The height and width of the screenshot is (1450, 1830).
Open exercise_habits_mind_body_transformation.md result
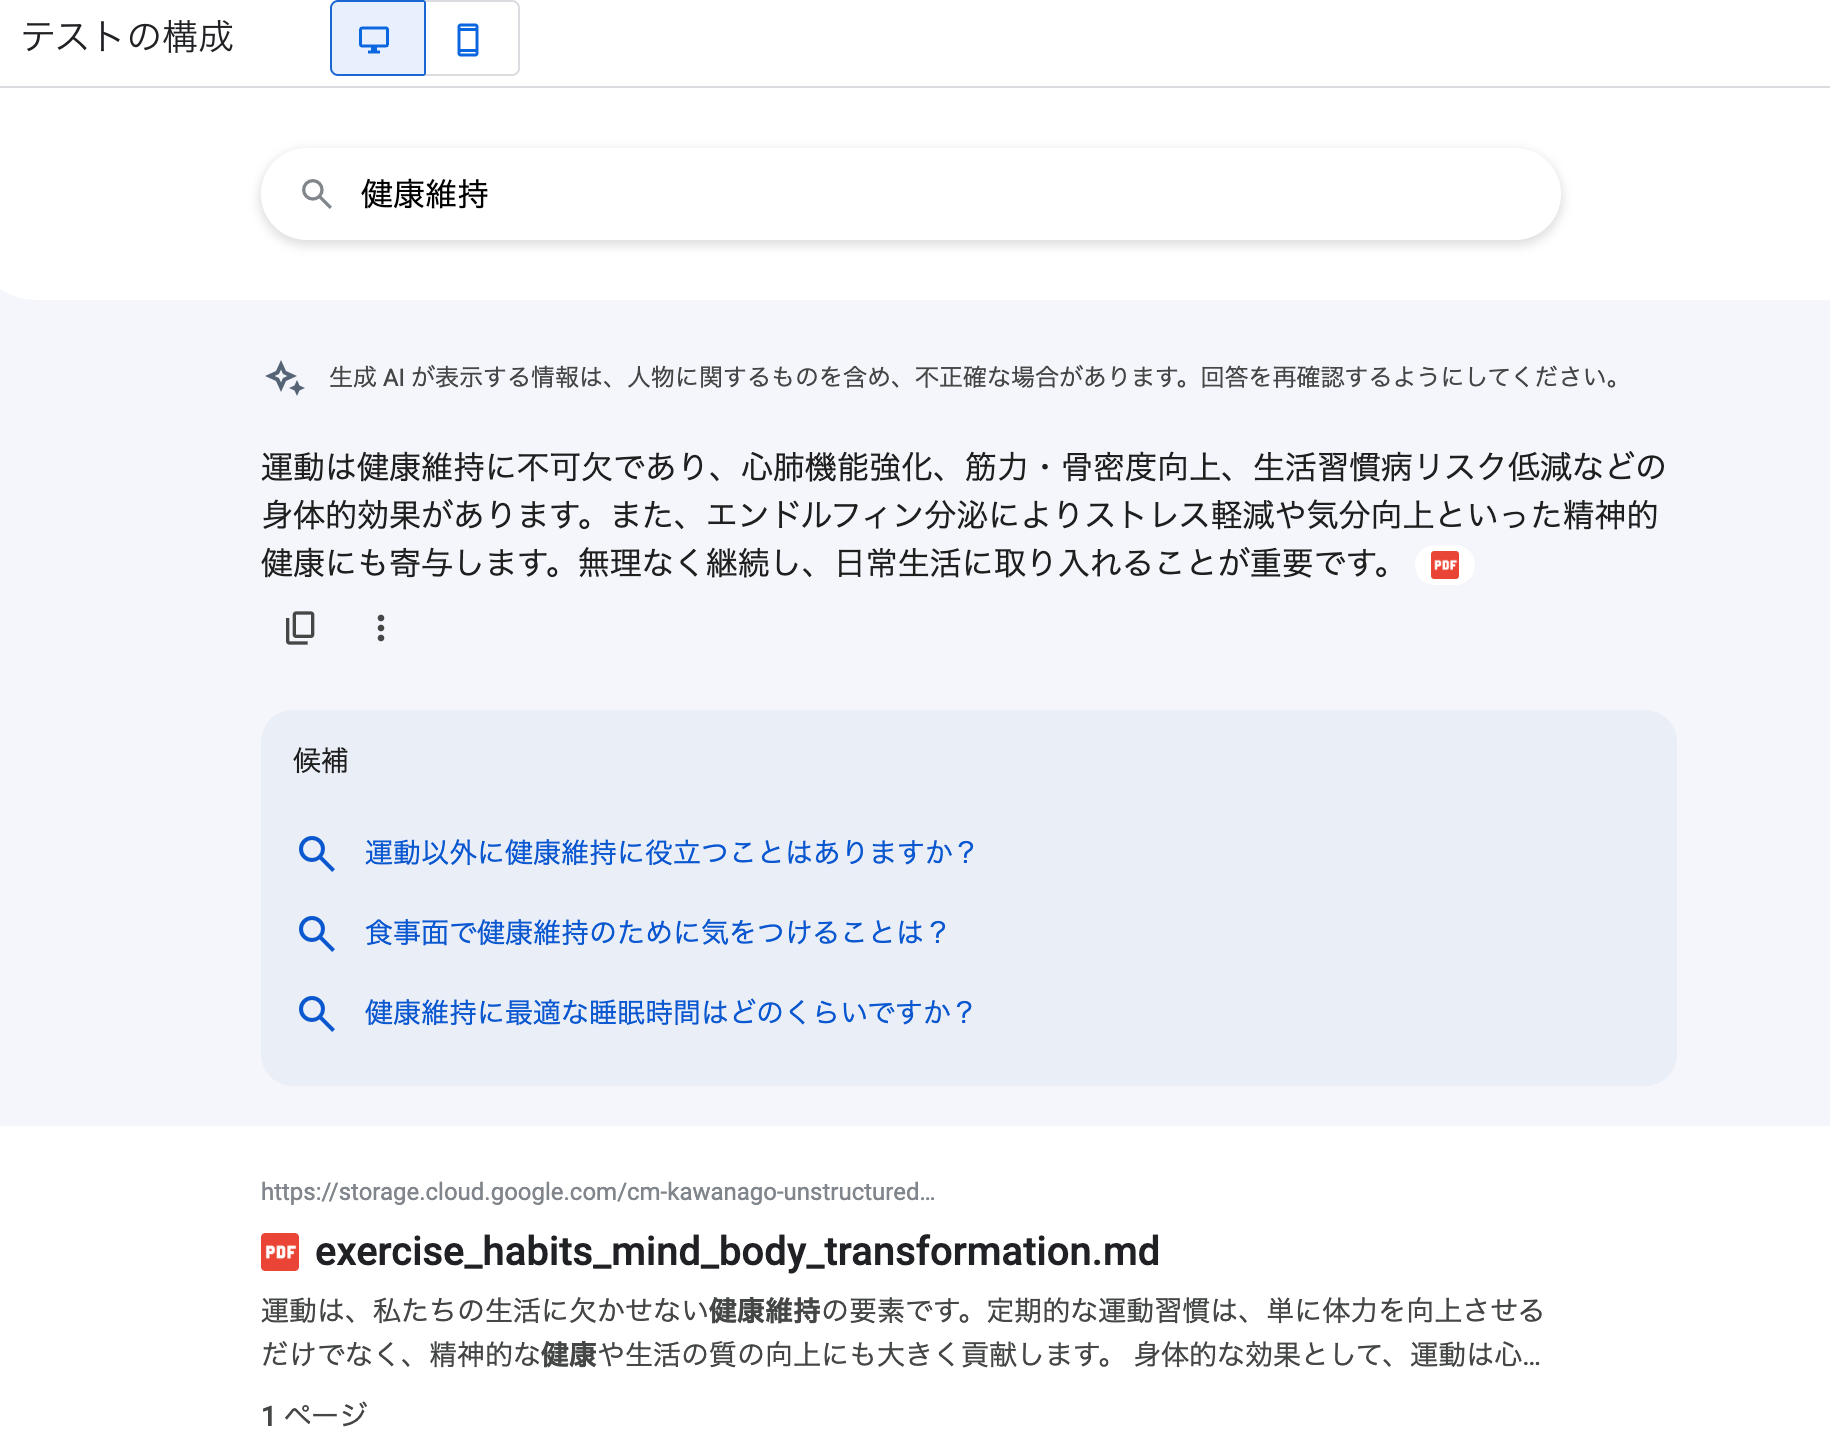click(x=737, y=1252)
